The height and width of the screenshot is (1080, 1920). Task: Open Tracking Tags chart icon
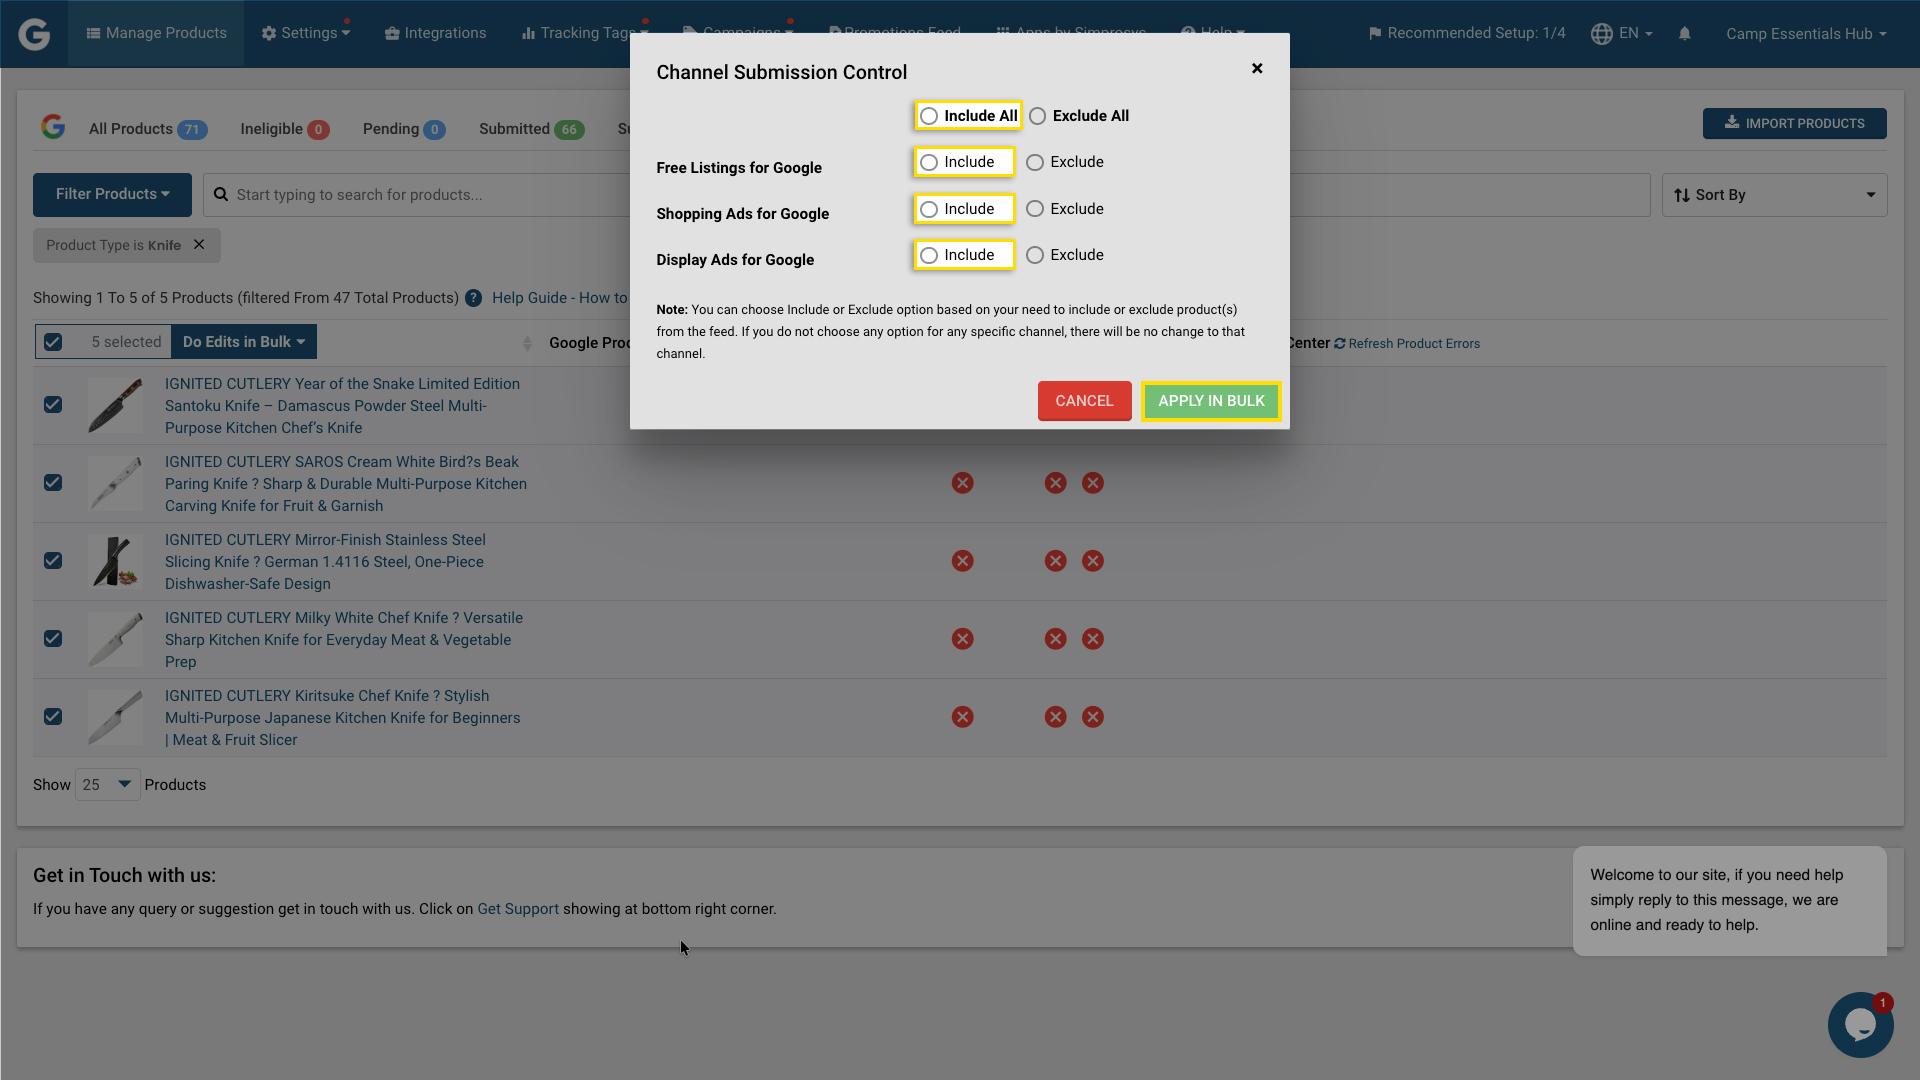coord(528,33)
